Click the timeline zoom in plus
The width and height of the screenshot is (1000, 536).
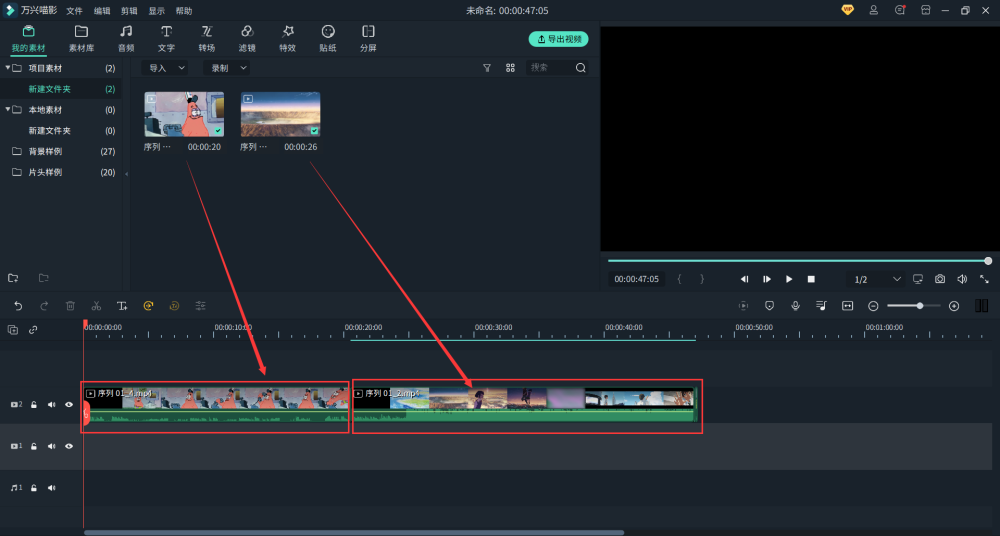(954, 306)
